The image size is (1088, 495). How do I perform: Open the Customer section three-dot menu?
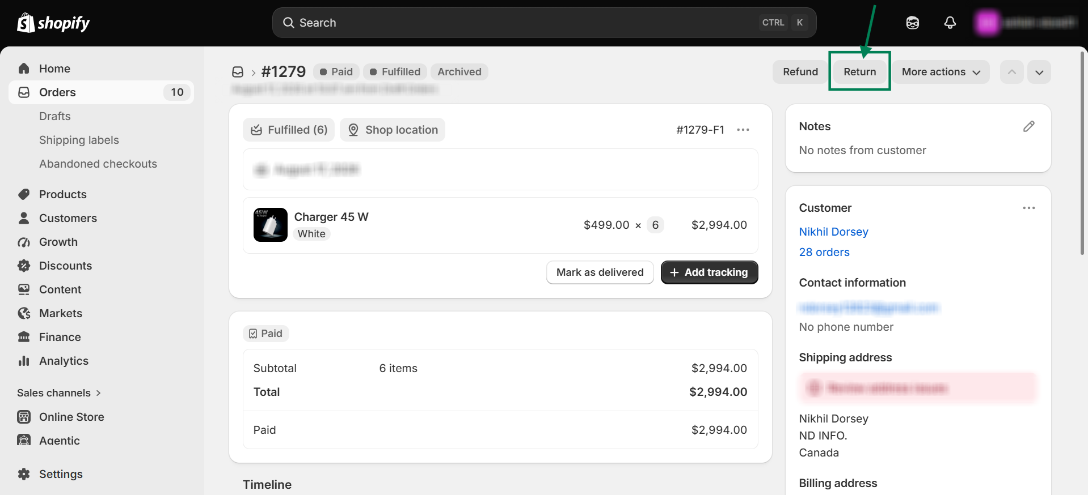click(1029, 208)
